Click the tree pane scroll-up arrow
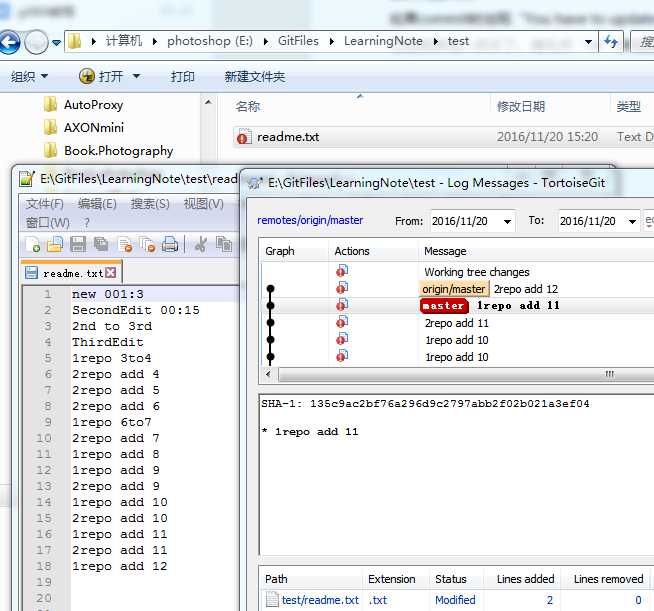The image size is (654, 611). pos(208,102)
